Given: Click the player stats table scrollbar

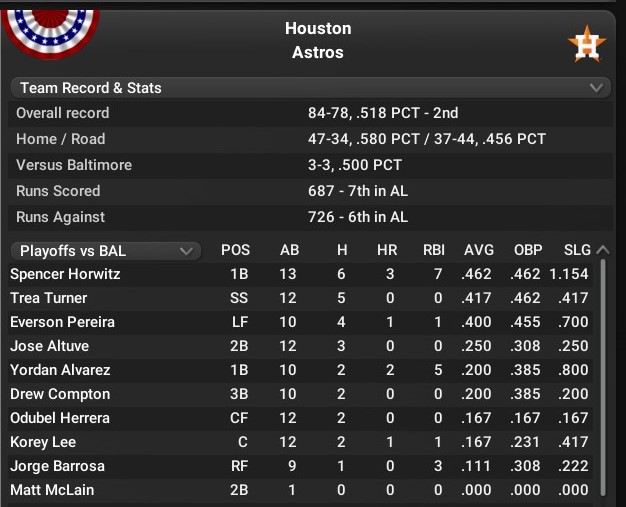Looking at the screenshot, I should pos(603,380).
